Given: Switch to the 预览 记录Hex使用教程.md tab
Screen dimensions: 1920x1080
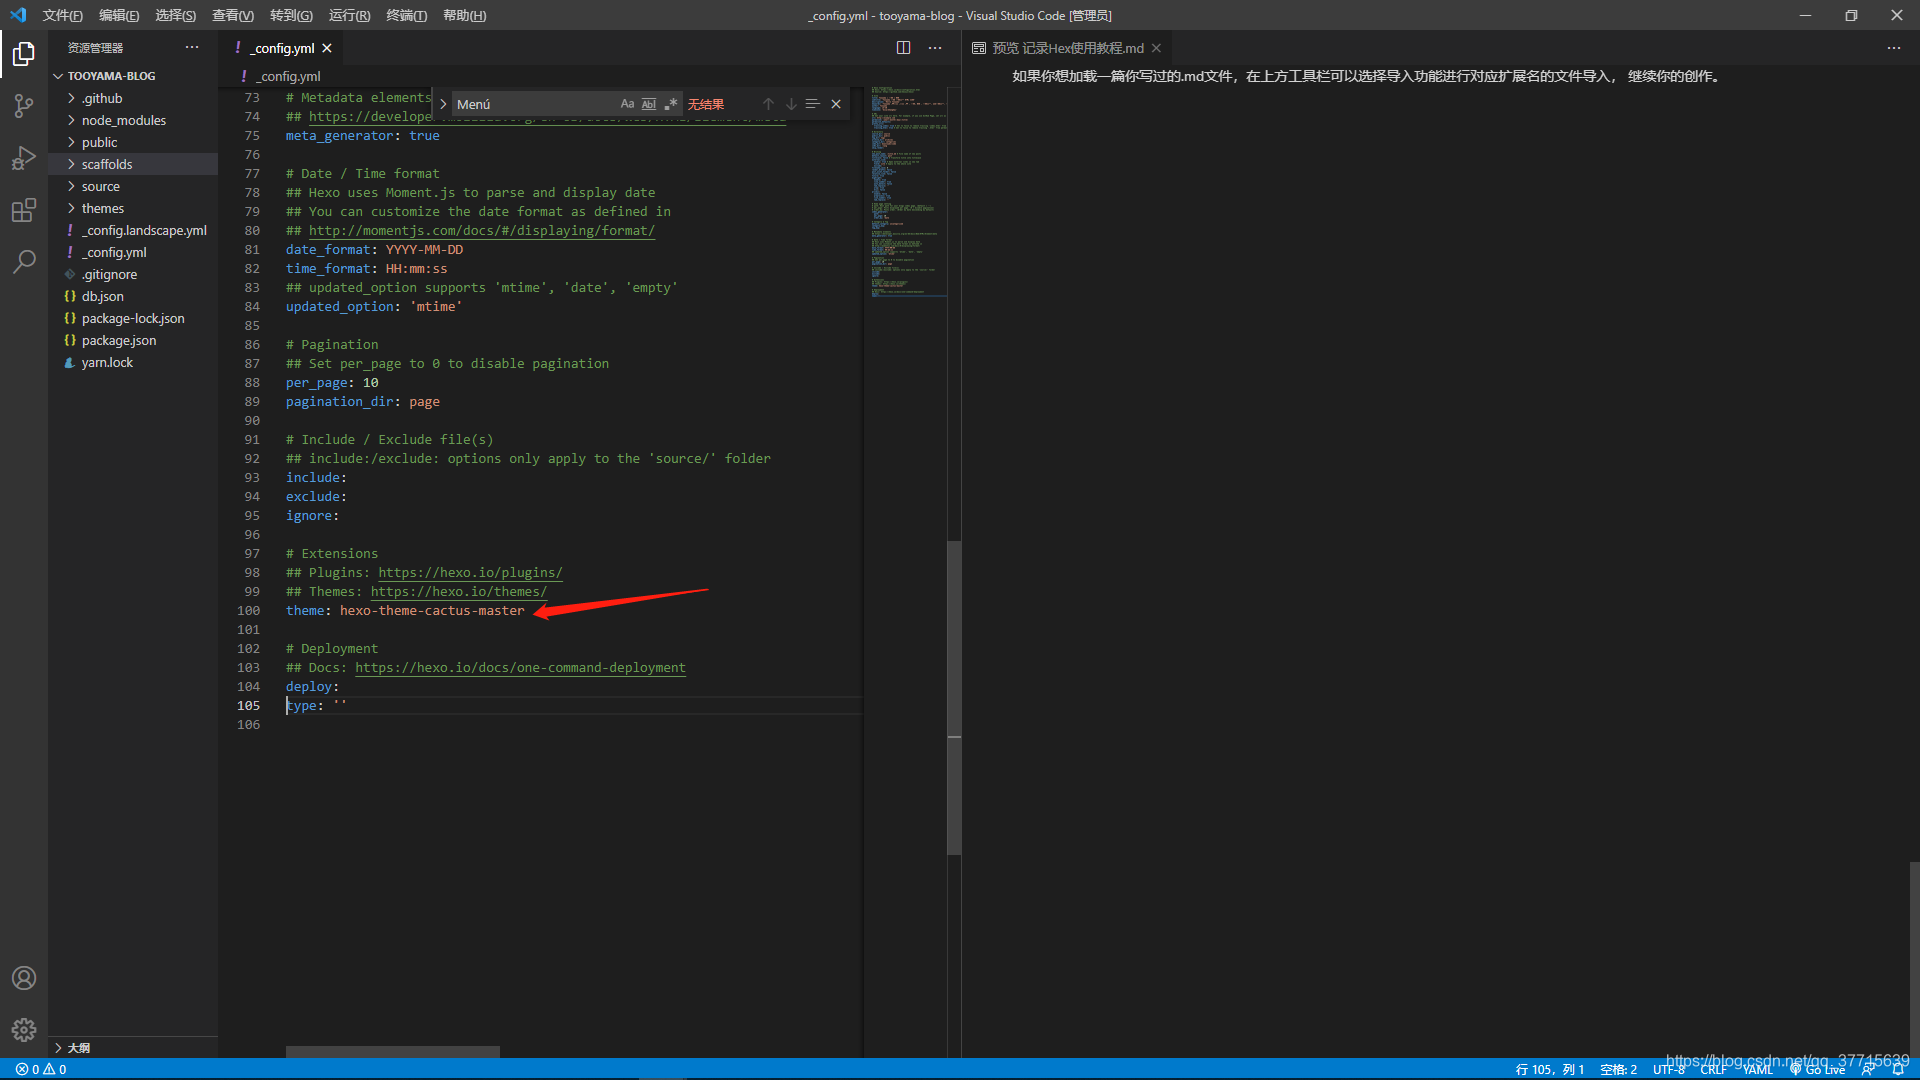Looking at the screenshot, I should click(1066, 48).
